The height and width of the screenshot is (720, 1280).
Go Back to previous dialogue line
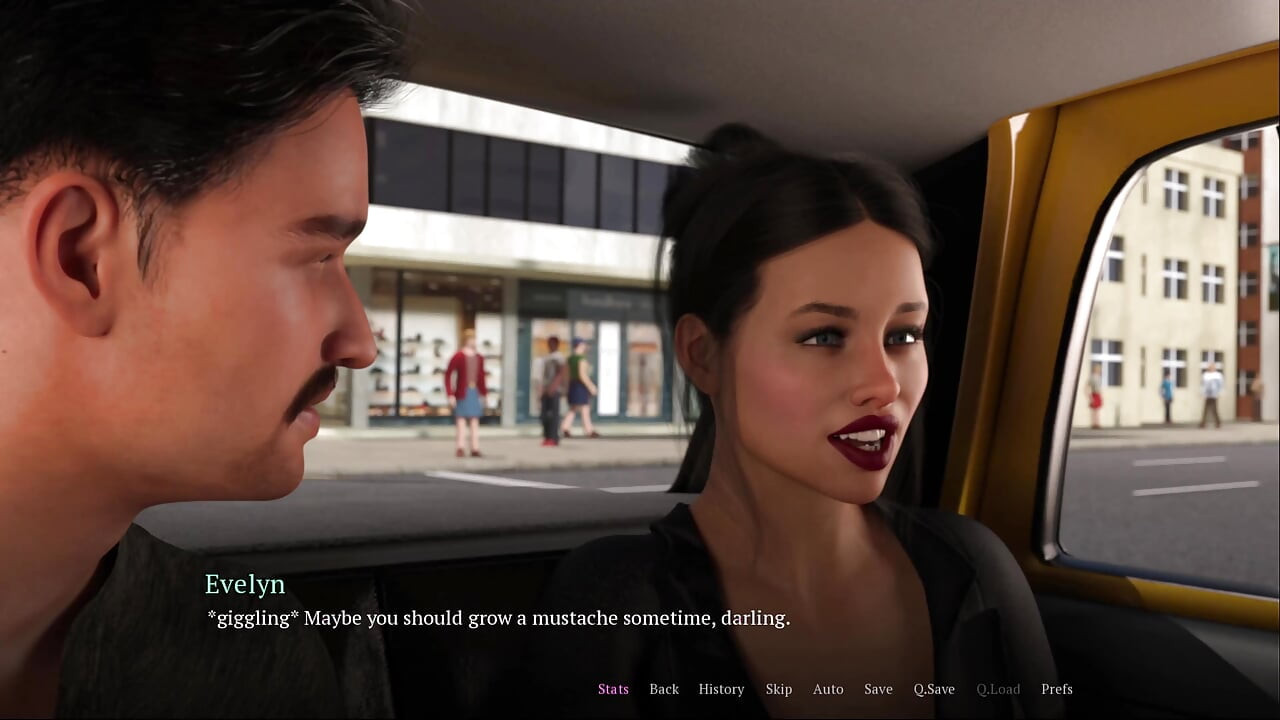[x=664, y=689]
